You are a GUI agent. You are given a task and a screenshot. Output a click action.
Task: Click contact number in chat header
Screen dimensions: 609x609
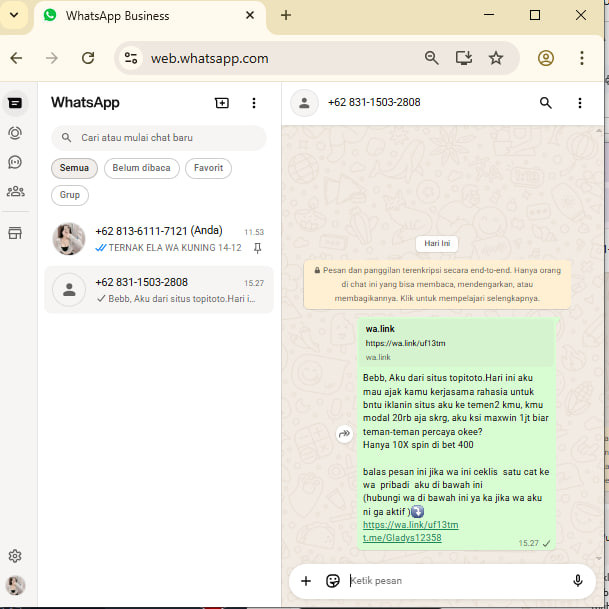[x=374, y=103]
